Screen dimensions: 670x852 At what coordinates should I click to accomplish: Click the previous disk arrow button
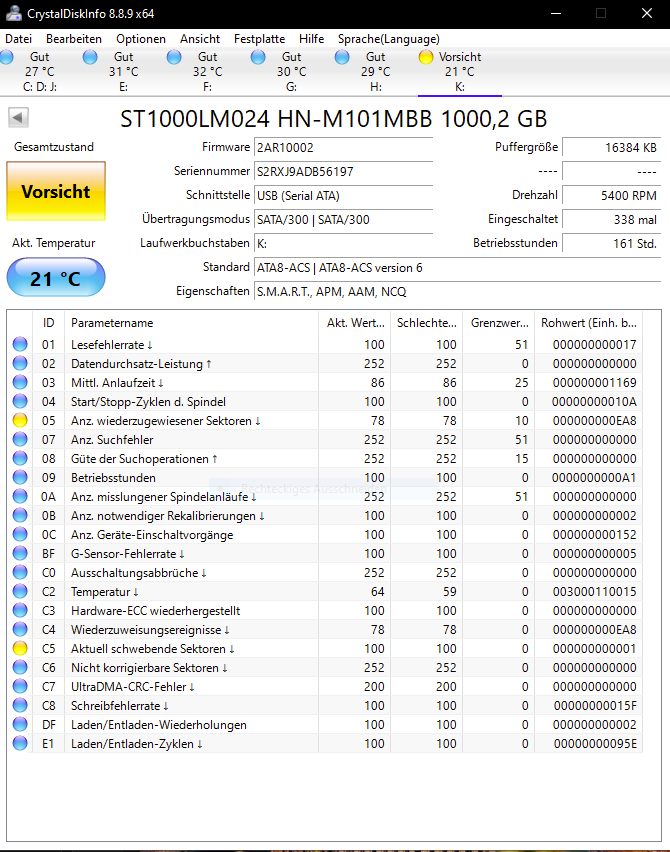click(18, 117)
